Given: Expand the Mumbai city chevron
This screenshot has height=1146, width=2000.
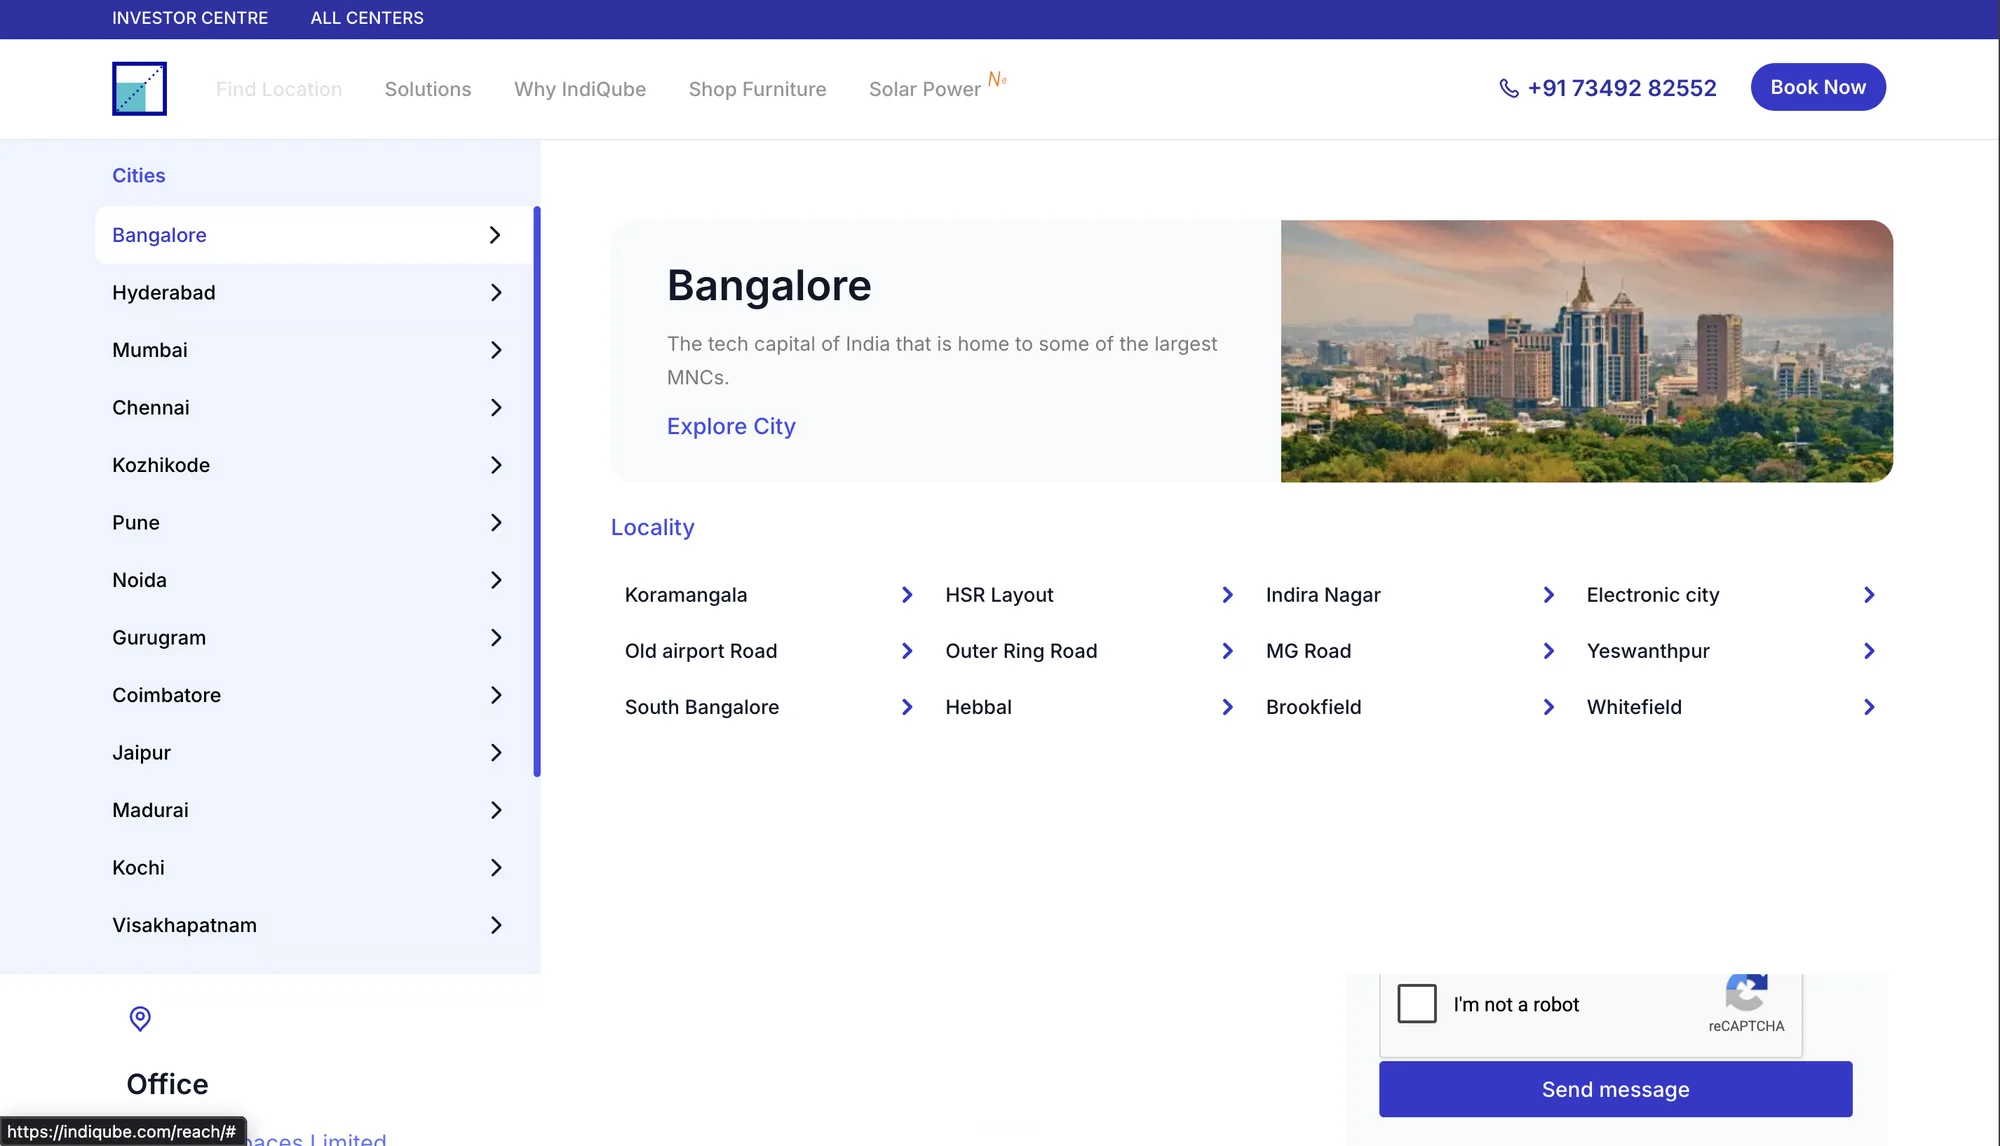Looking at the screenshot, I should [x=496, y=350].
